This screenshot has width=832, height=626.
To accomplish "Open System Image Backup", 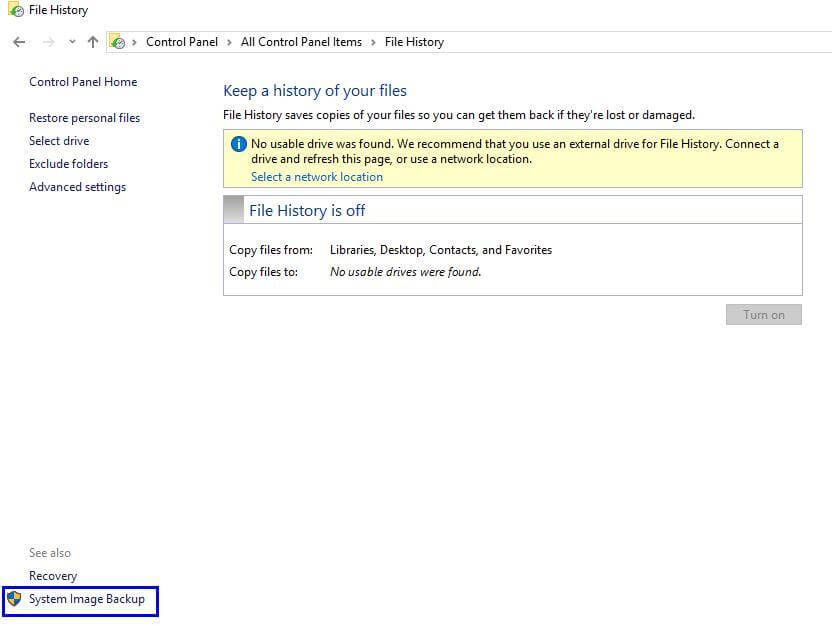I will tap(87, 599).
